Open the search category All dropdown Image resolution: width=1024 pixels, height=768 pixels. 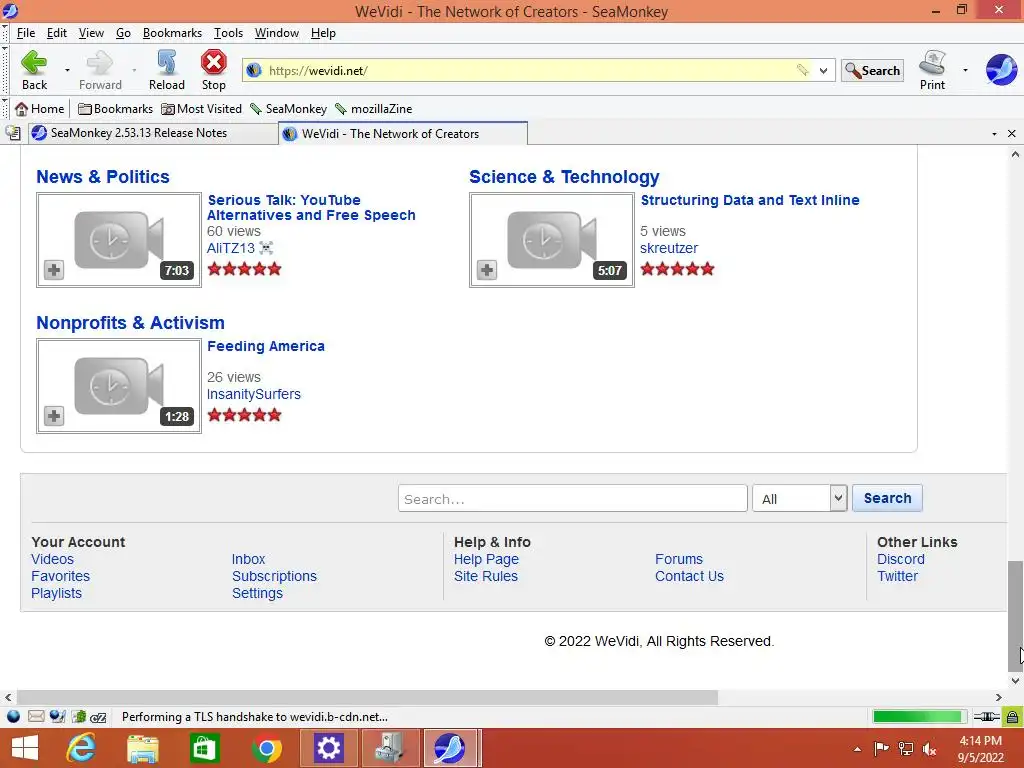pyautogui.click(x=799, y=498)
